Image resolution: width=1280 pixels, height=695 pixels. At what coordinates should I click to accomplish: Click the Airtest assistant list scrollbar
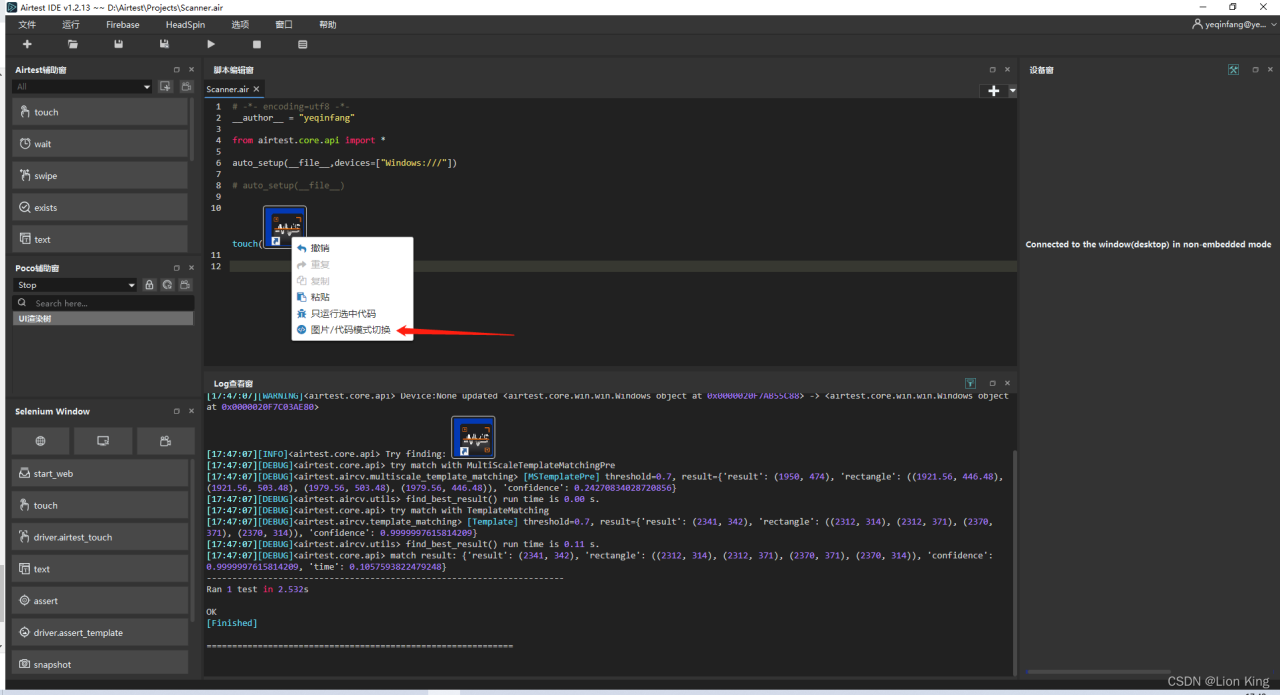(x=192, y=130)
